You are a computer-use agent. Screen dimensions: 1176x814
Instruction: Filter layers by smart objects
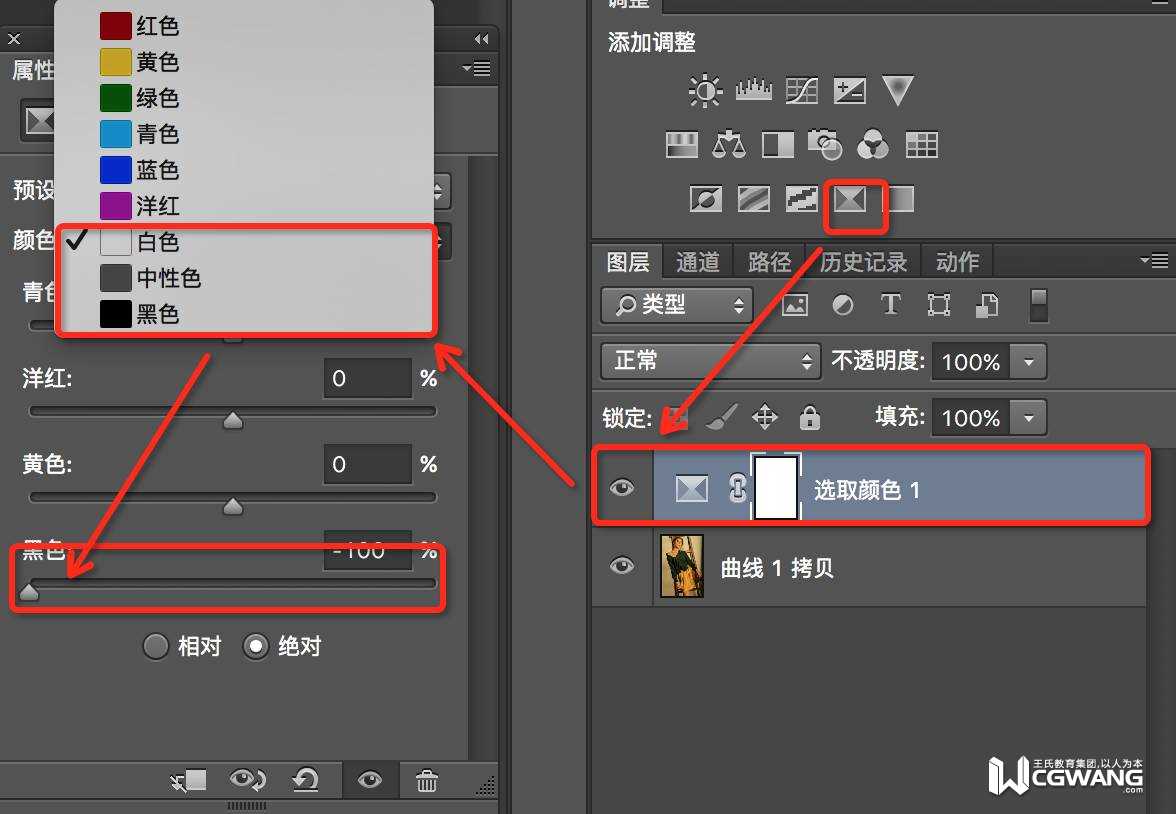click(987, 305)
